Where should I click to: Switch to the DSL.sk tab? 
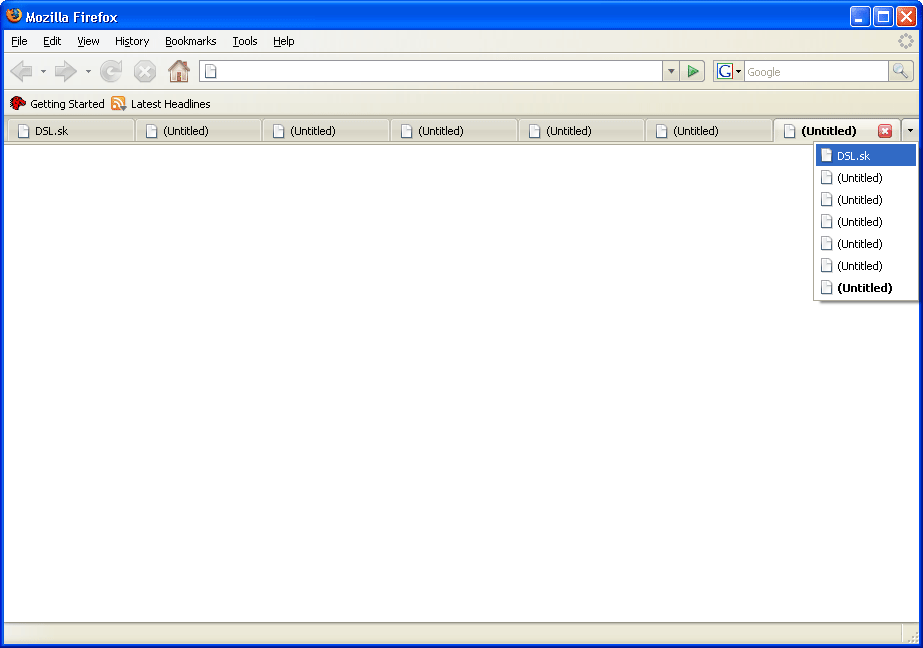point(70,131)
